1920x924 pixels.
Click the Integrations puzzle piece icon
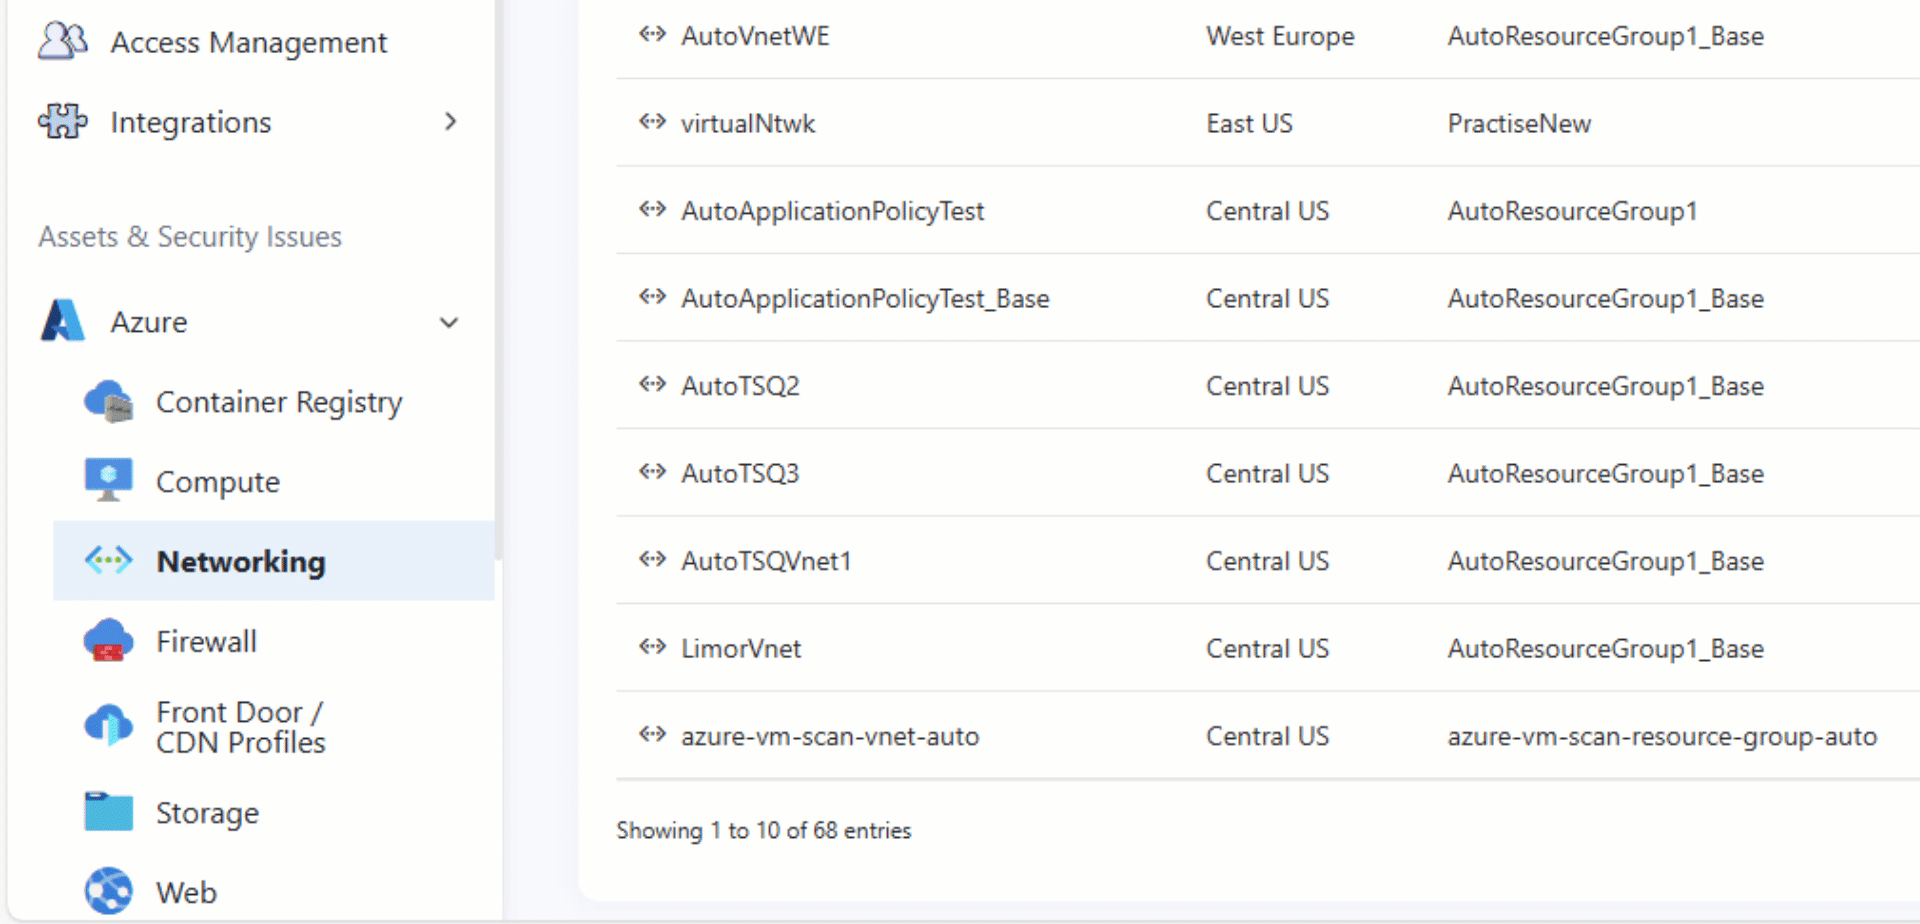point(62,121)
